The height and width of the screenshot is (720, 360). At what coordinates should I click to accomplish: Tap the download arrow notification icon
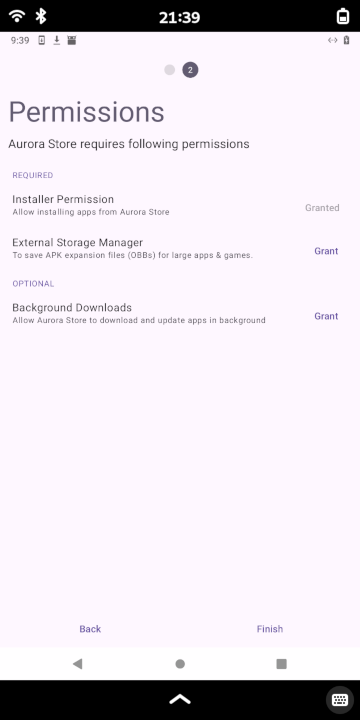click(x=56, y=40)
